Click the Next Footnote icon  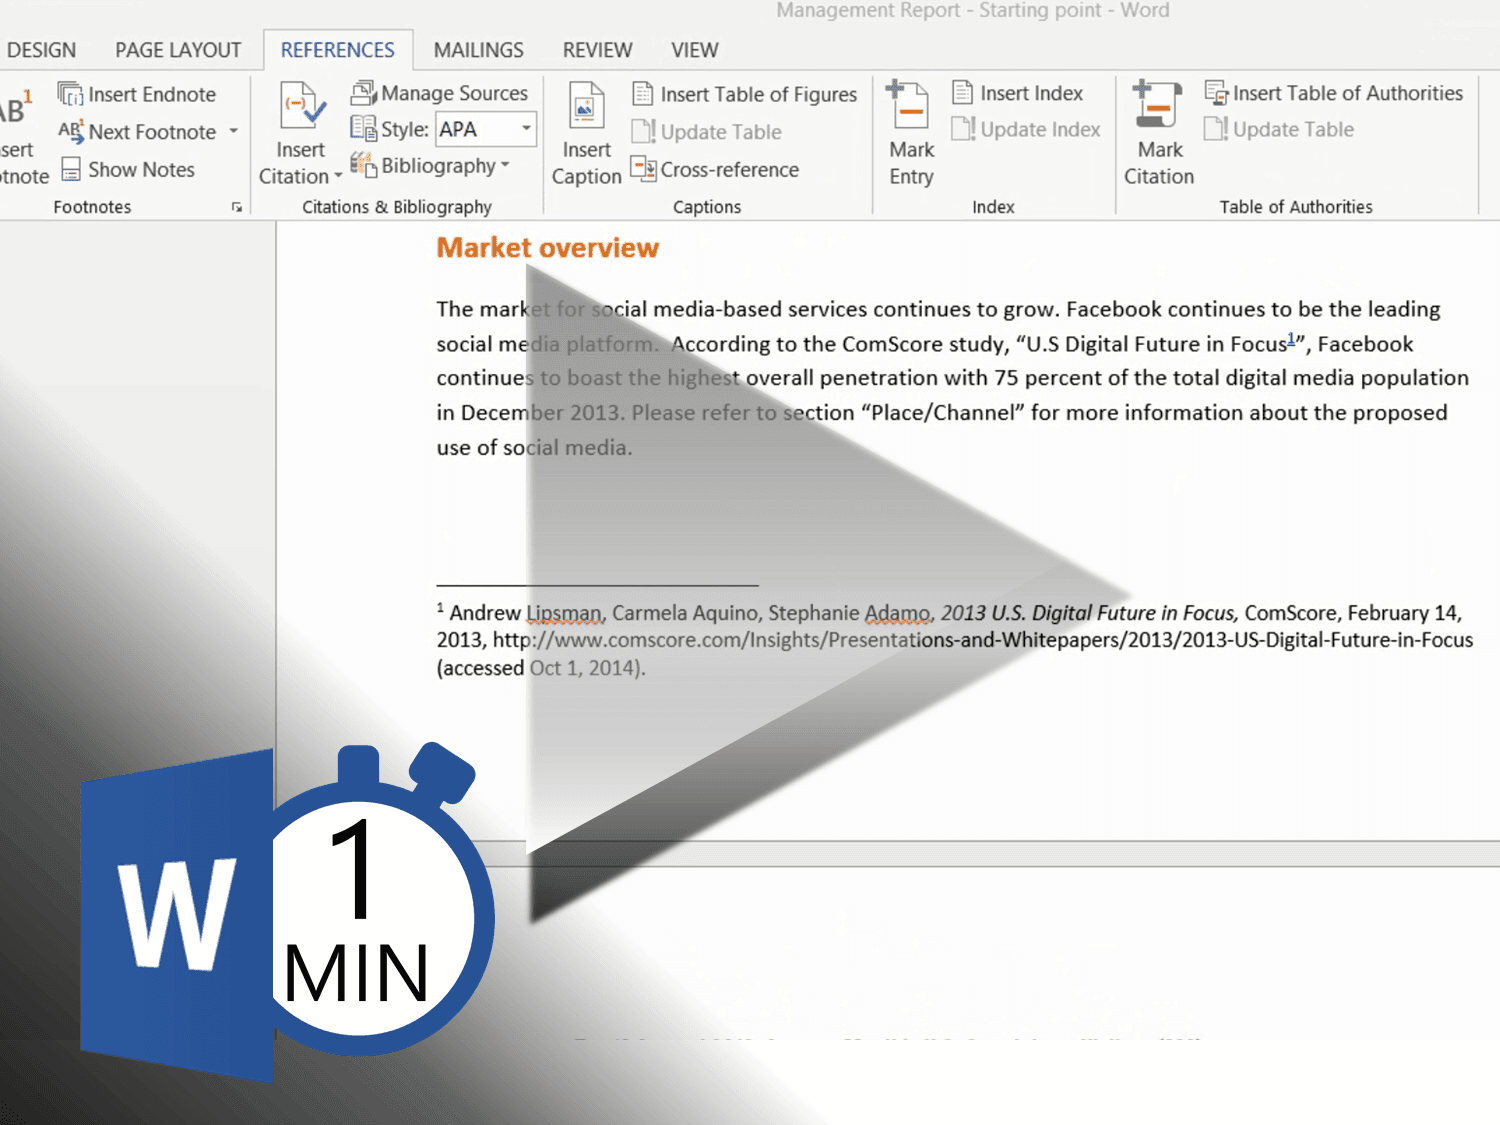(x=70, y=131)
